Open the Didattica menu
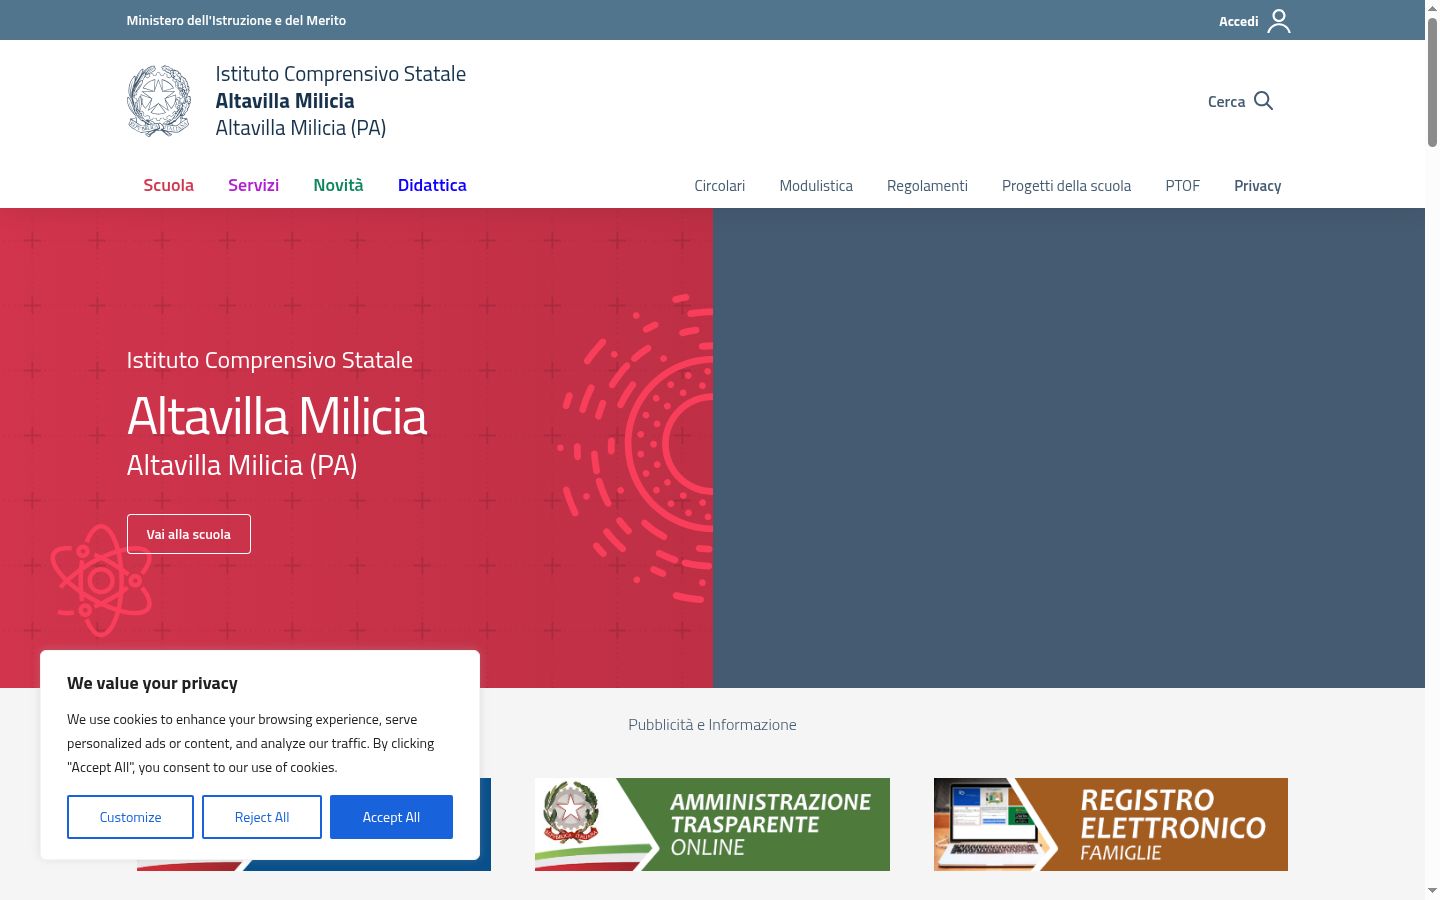This screenshot has height=900, width=1440. pyautogui.click(x=432, y=185)
